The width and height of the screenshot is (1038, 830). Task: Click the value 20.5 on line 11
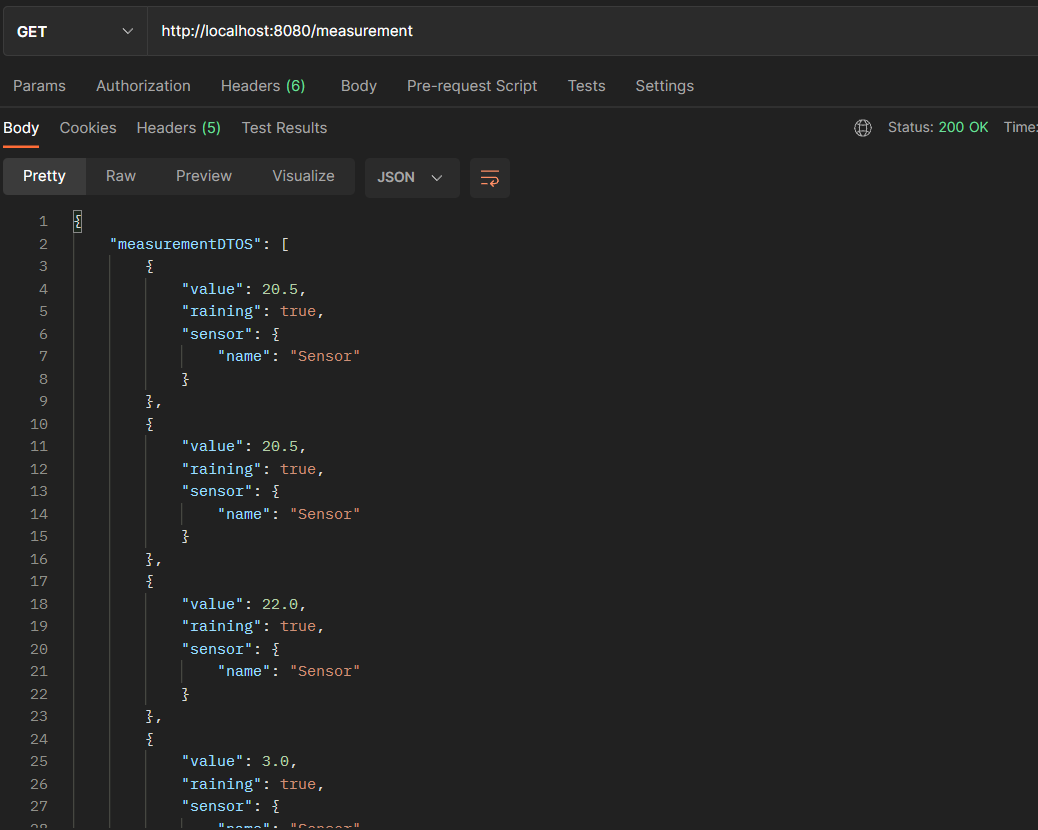(x=279, y=446)
